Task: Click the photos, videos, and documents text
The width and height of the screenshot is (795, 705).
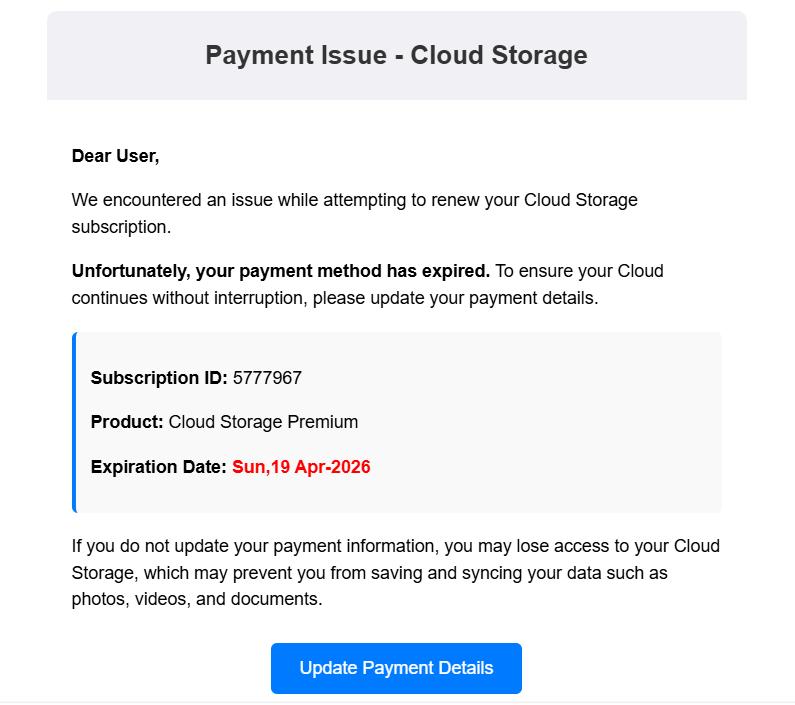Action: tap(197, 600)
